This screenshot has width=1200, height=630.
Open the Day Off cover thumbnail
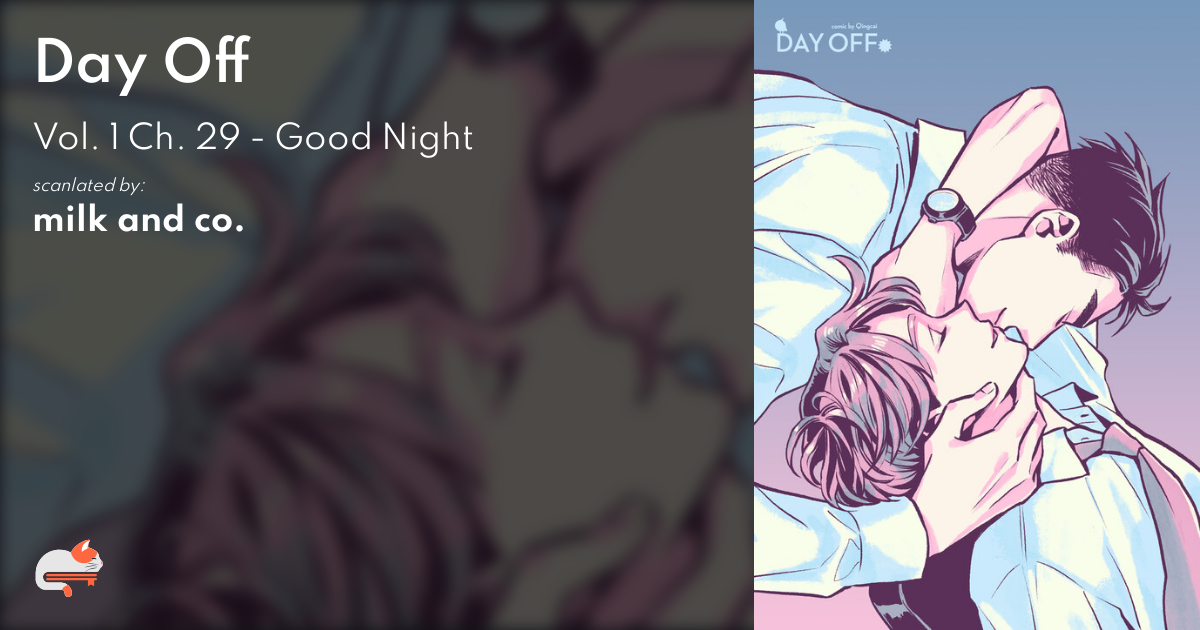(x=977, y=315)
